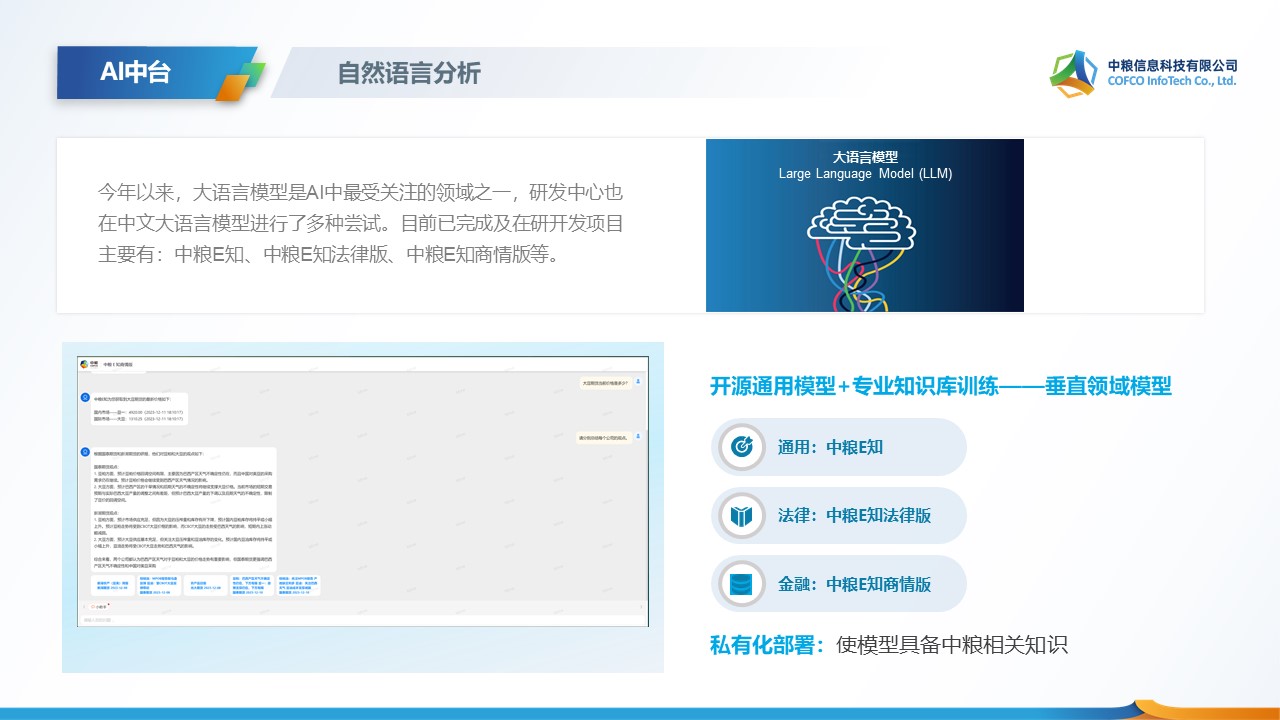The width and height of the screenshot is (1280, 720).
Task: Click the 通用：中粮E知 pill button
Action: click(838, 447)
